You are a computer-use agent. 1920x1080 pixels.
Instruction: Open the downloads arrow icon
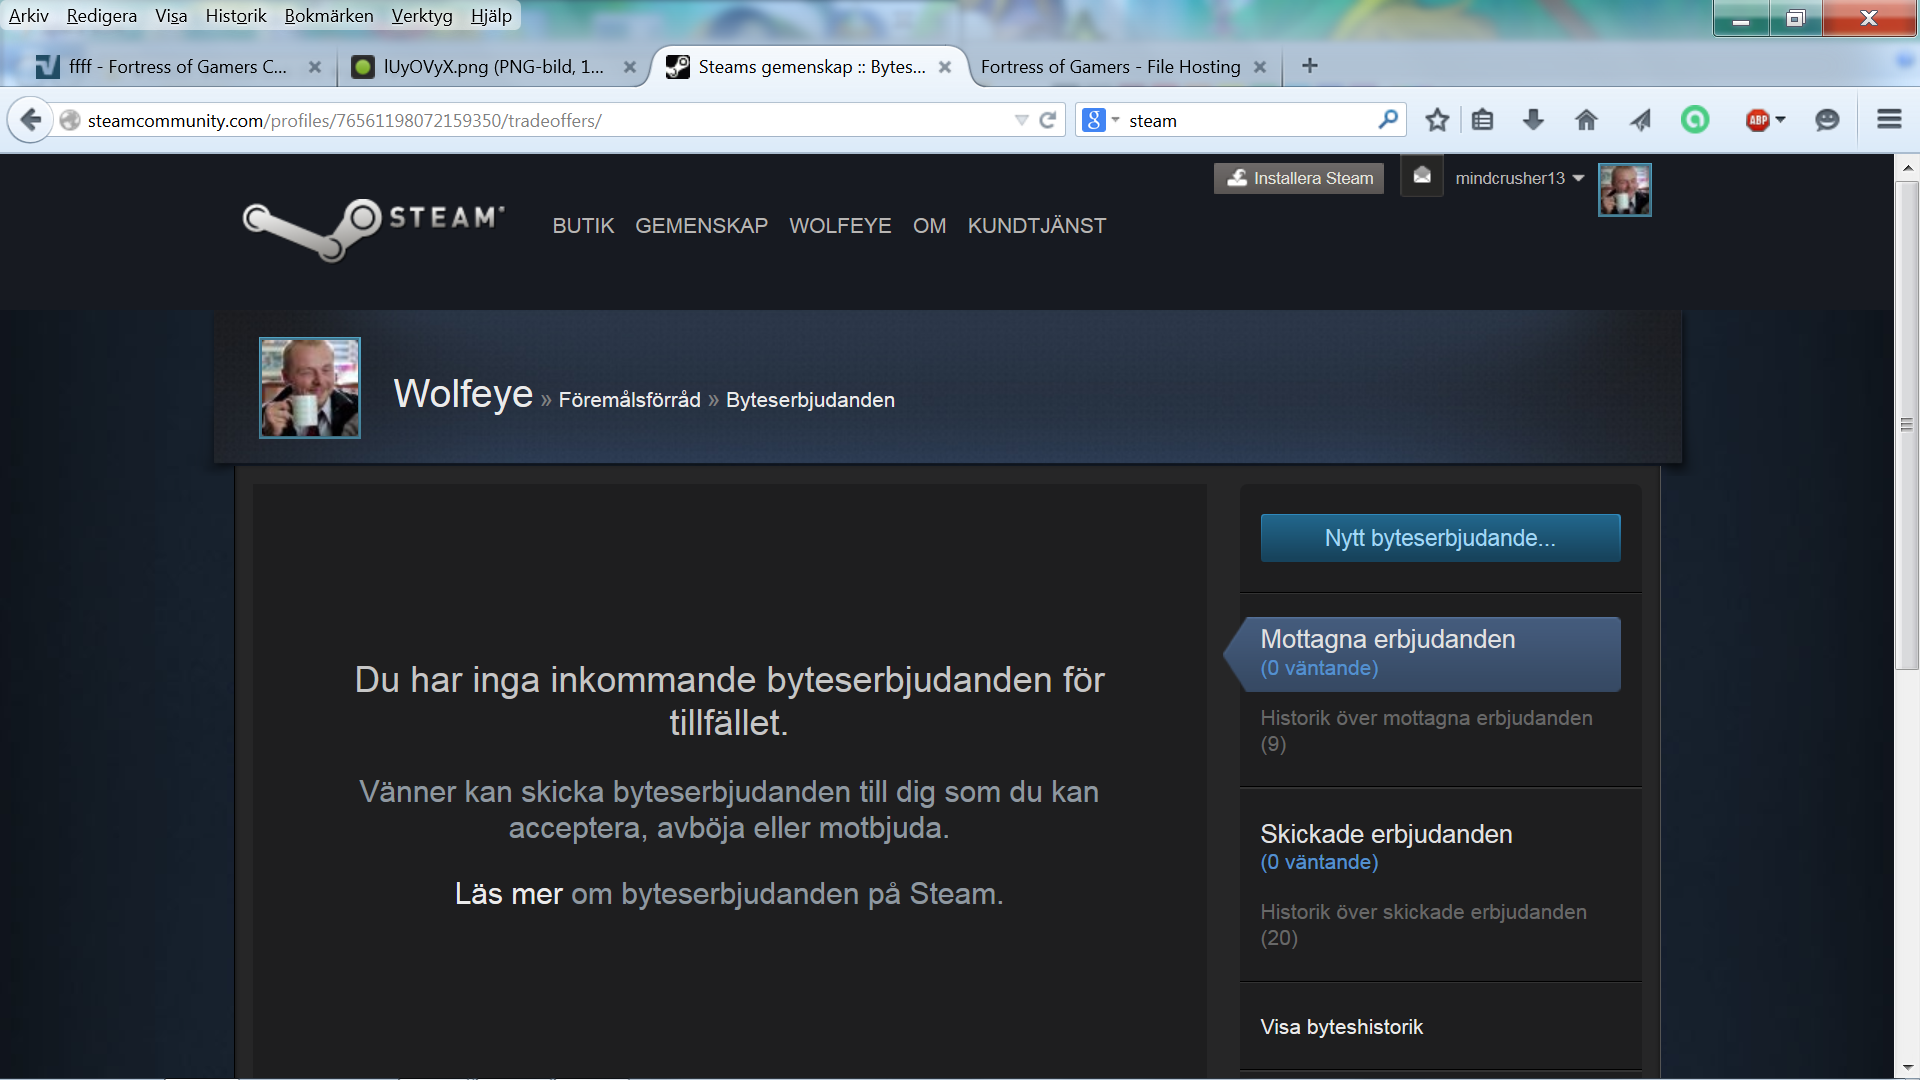[1533, 120]
